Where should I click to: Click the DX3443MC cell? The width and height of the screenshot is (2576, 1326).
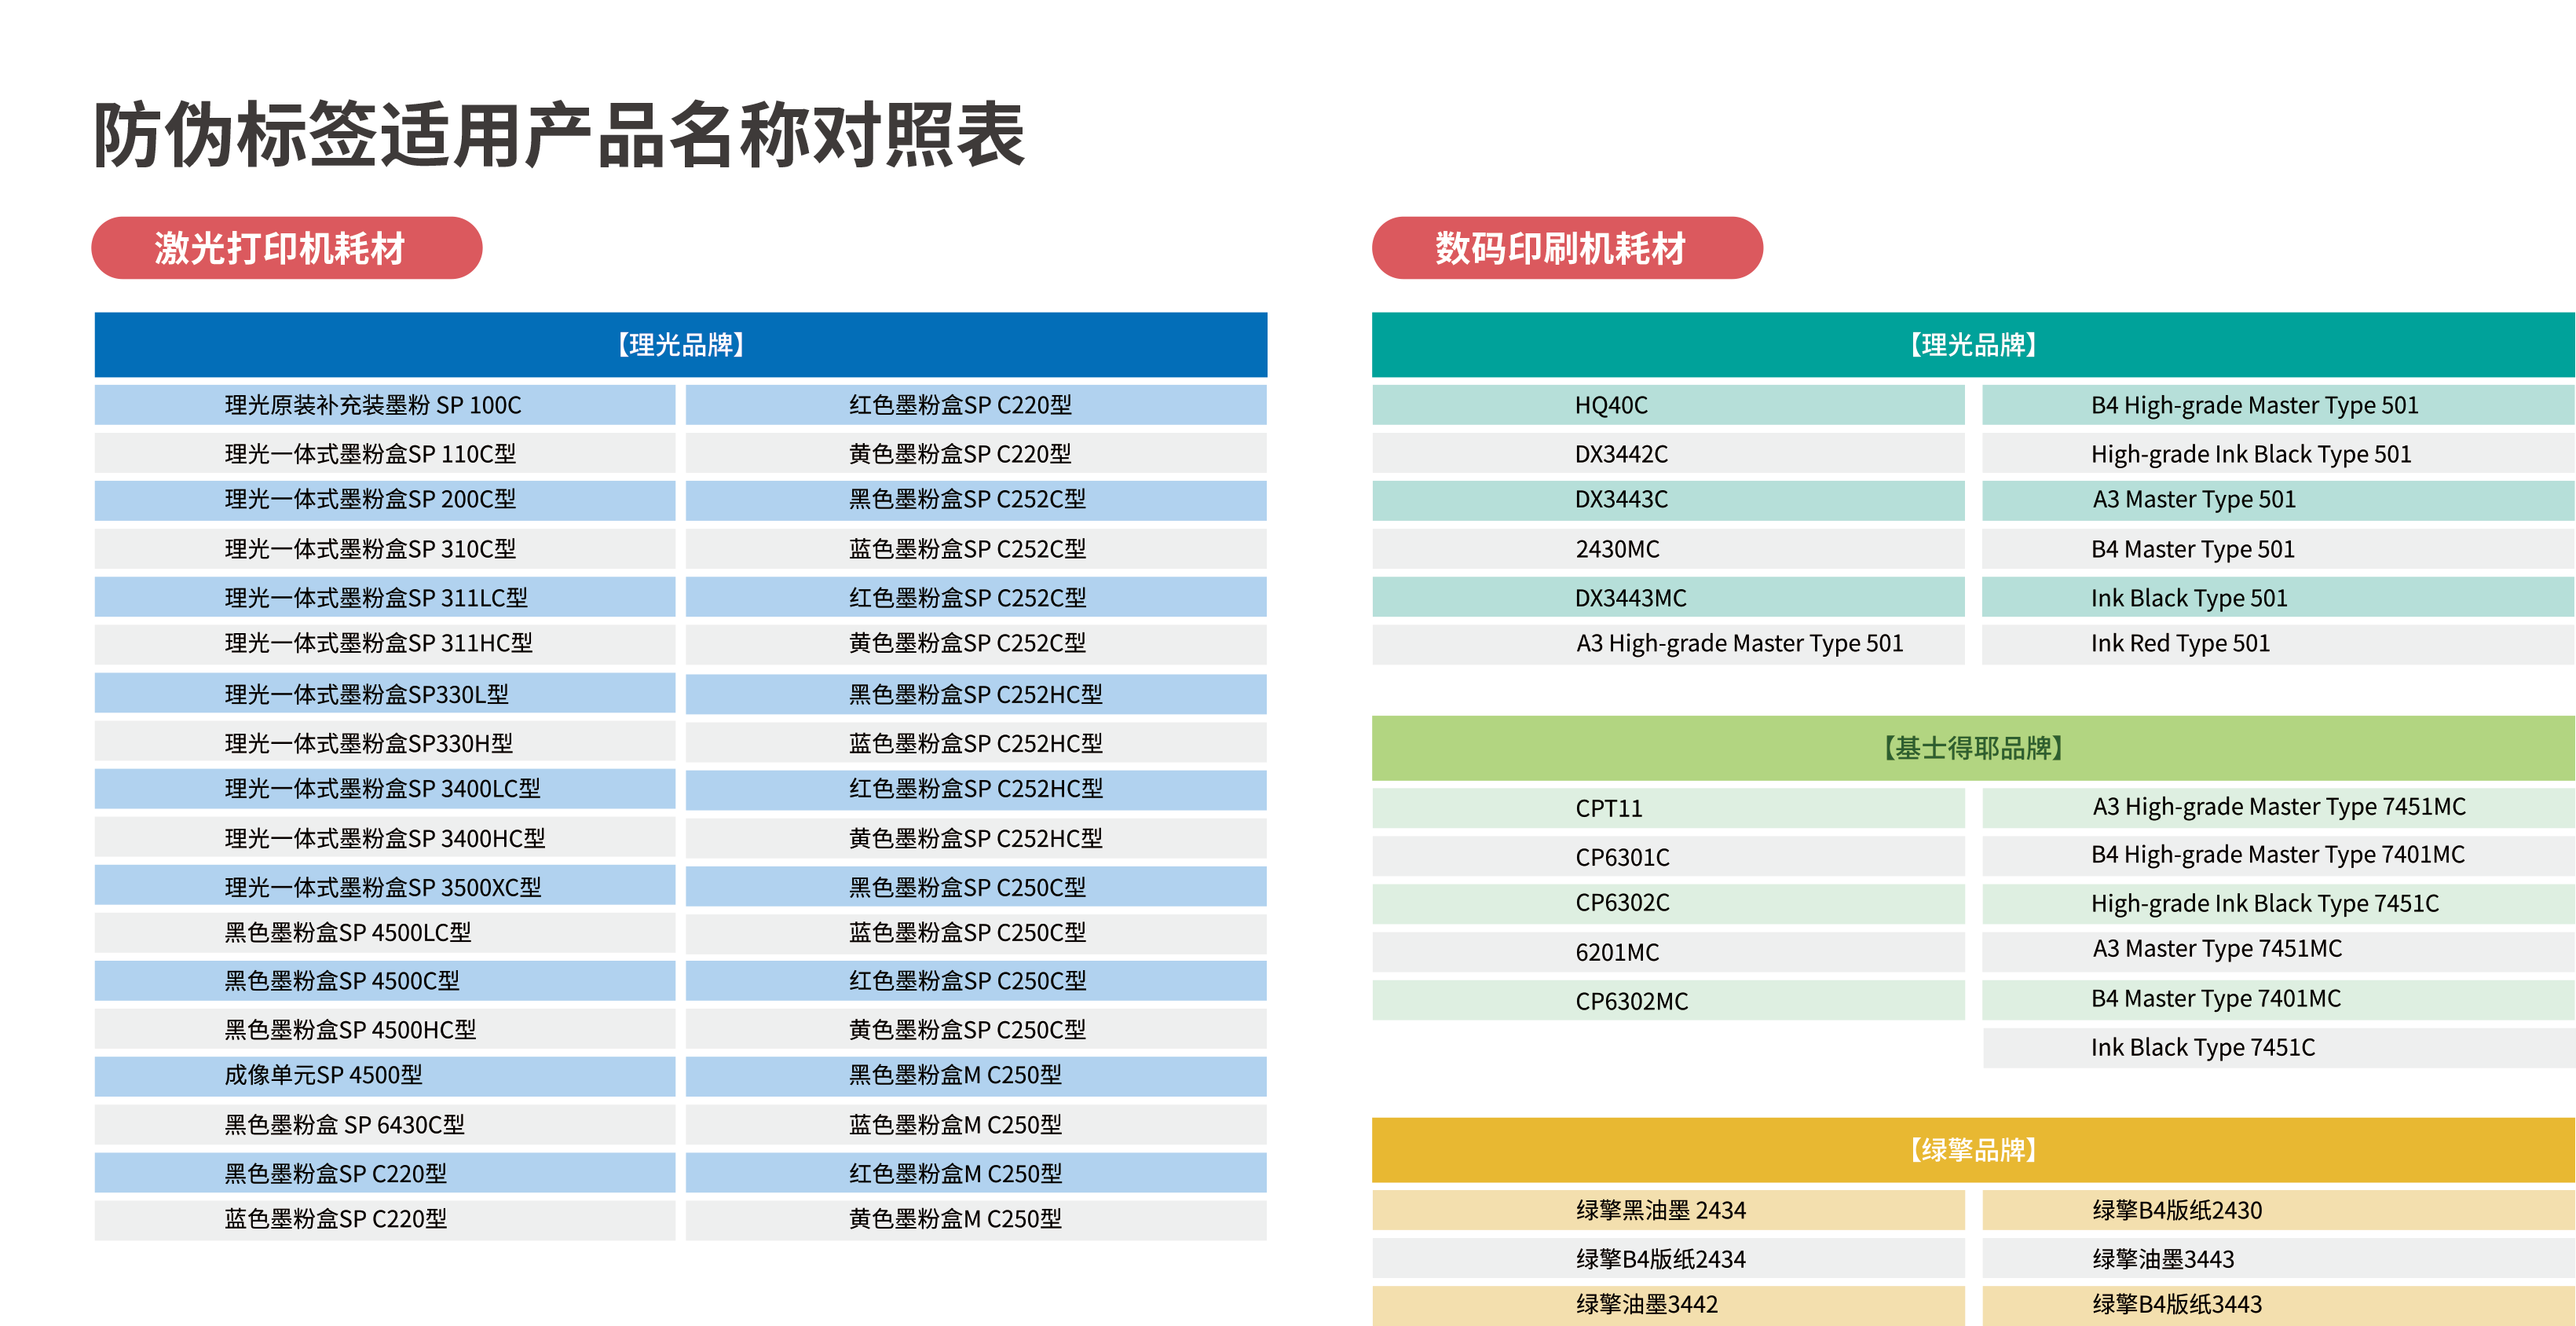pyautogui.click(x=1668, y=598)
